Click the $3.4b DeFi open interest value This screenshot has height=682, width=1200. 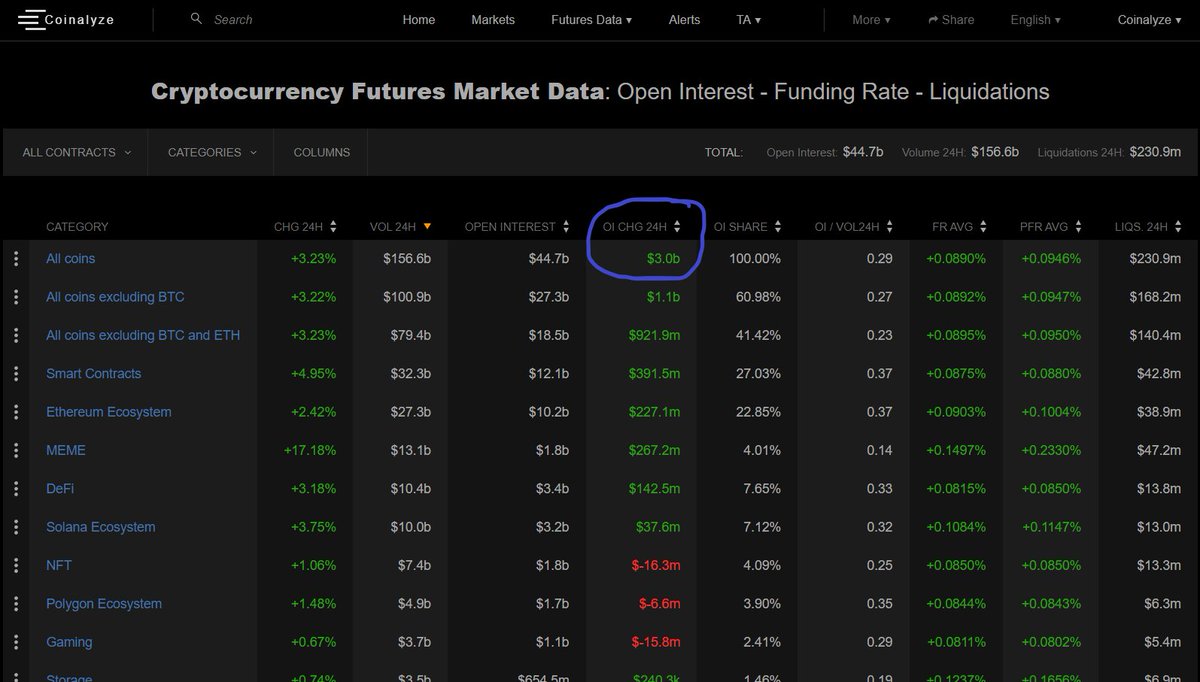(x=549, y=489)
